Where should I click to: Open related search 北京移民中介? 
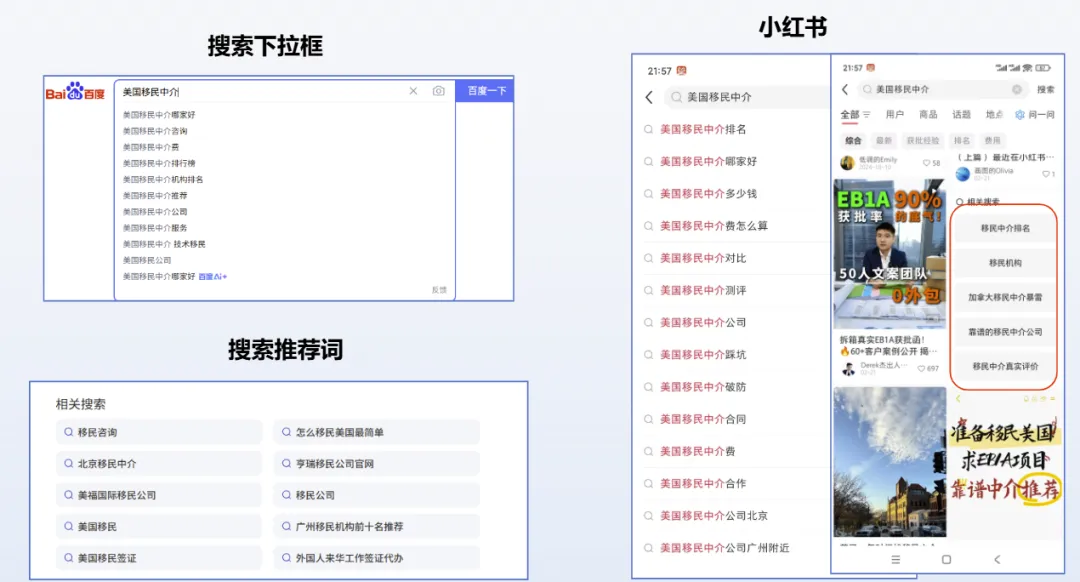[x=159, y=464]
